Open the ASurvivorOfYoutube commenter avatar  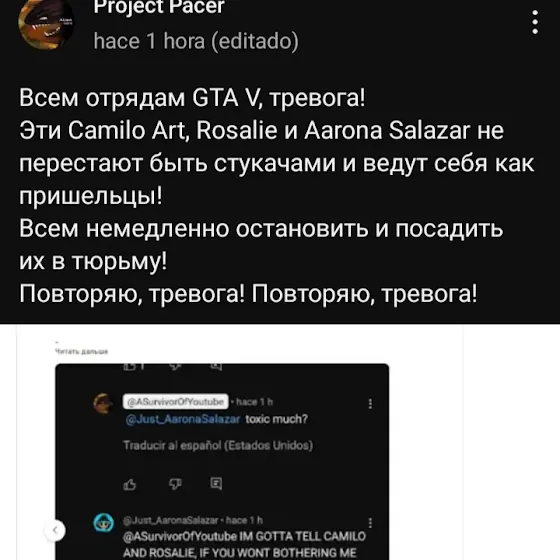pyautogui.click(x=103, y=404)
